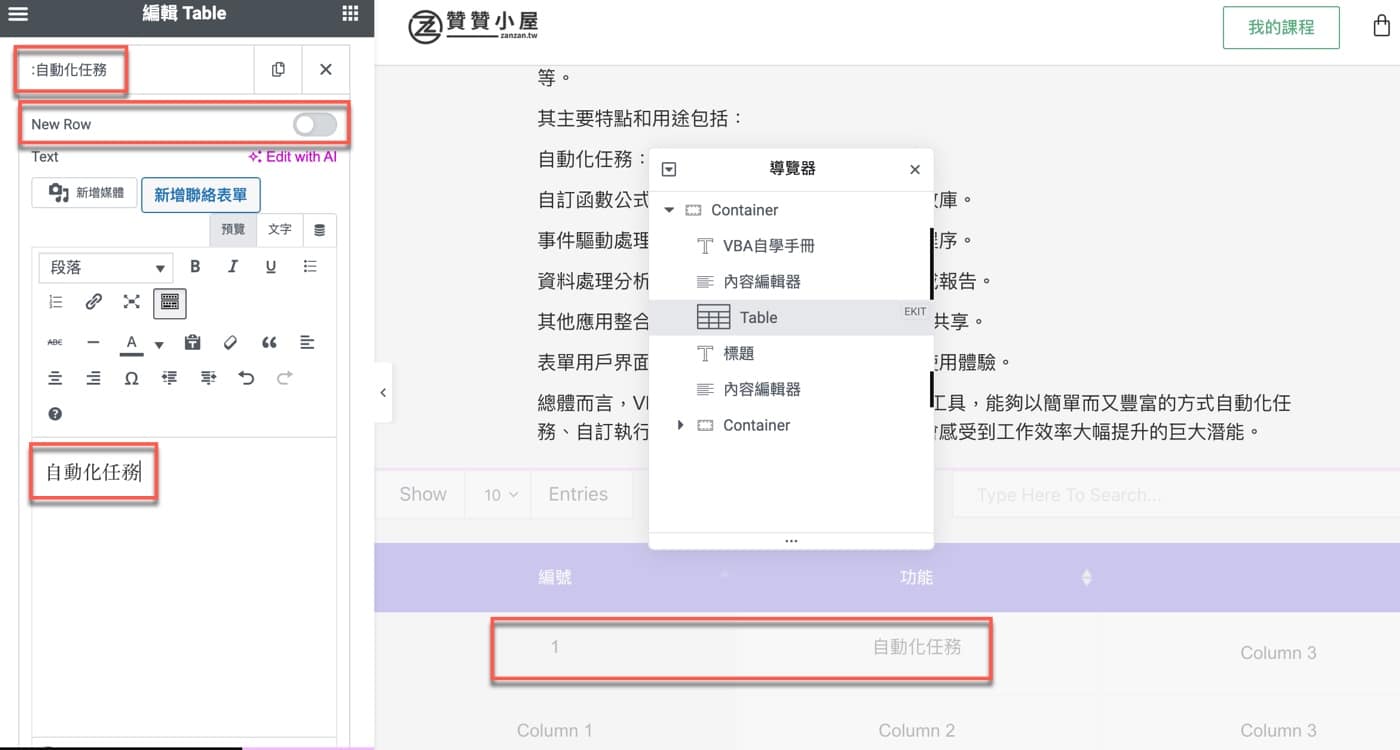Click paste as text icon
The image size is (1400, 750).
pos(193,342)
